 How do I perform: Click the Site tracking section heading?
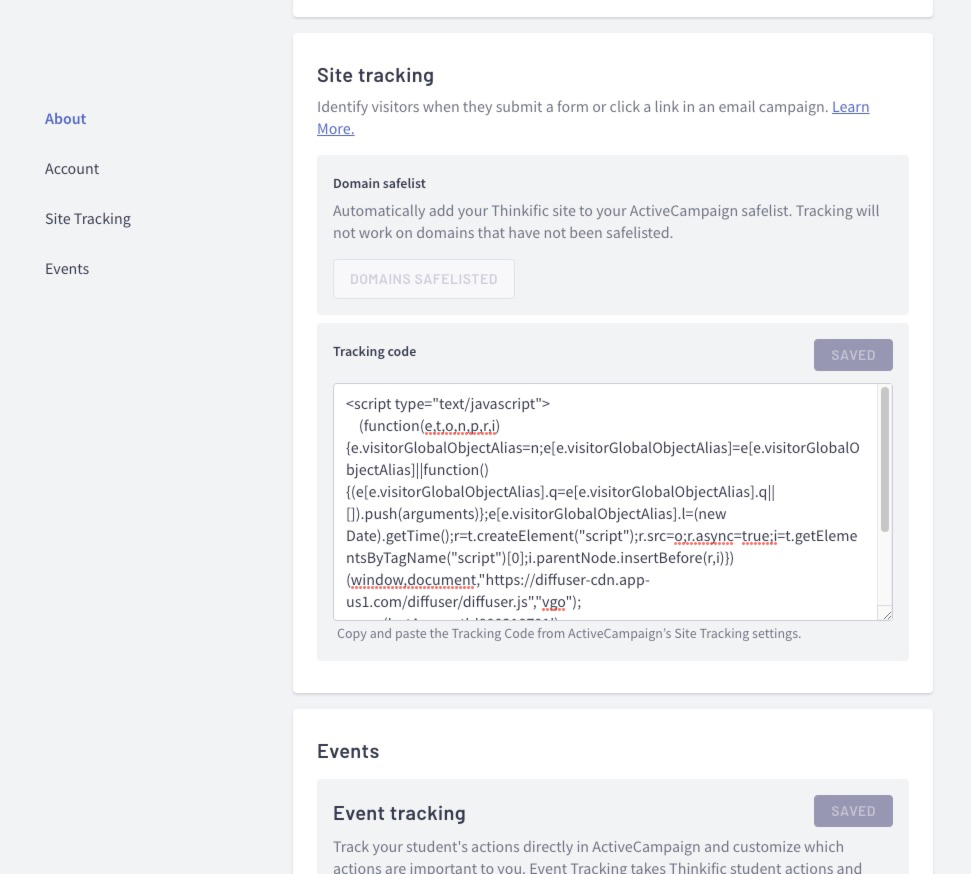click(x=375, y=75)
